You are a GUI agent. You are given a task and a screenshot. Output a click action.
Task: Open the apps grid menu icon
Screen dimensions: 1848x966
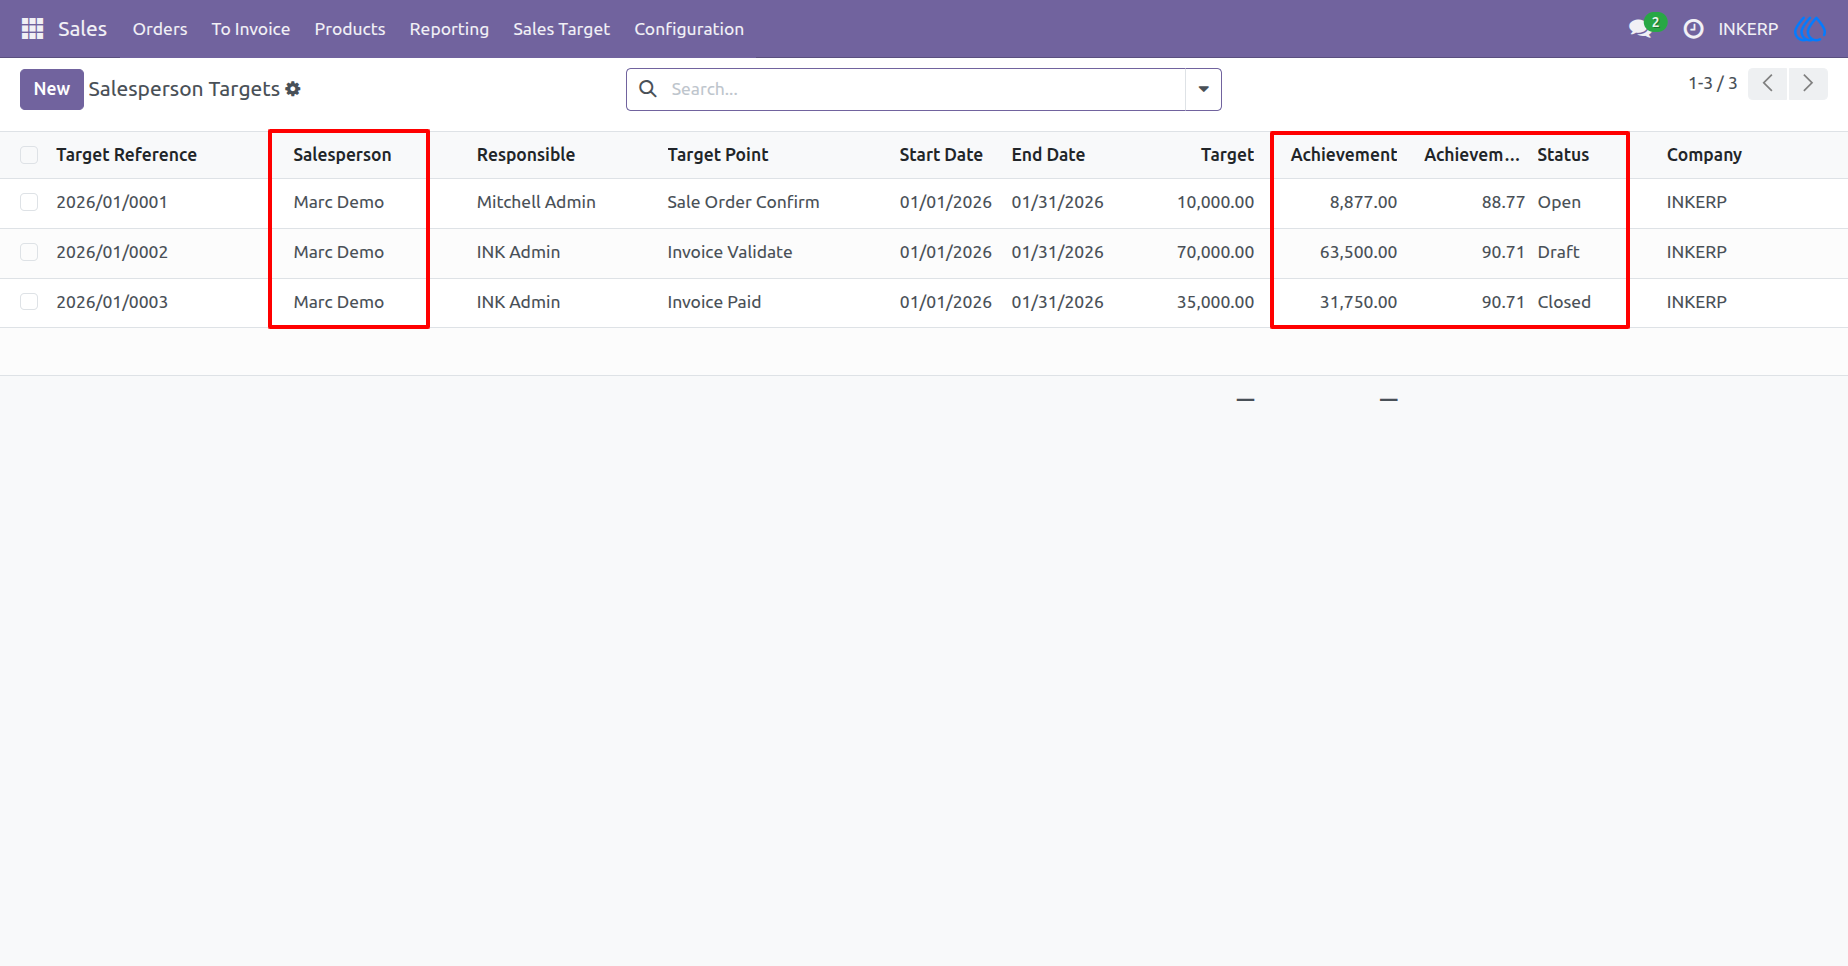click(x=32, y=29)
